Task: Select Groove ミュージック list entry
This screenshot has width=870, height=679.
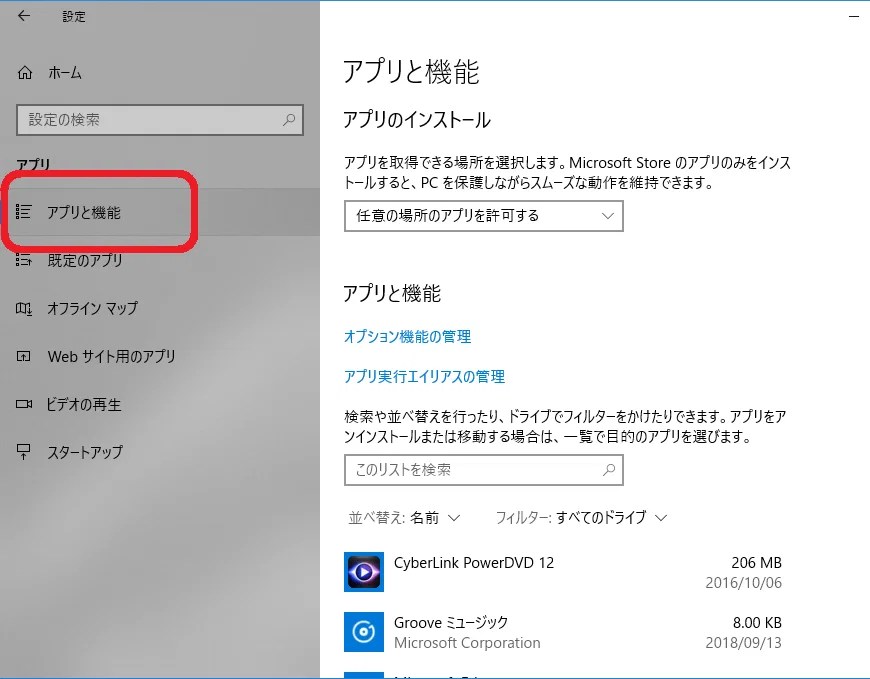Action: [x=563, y=632]
